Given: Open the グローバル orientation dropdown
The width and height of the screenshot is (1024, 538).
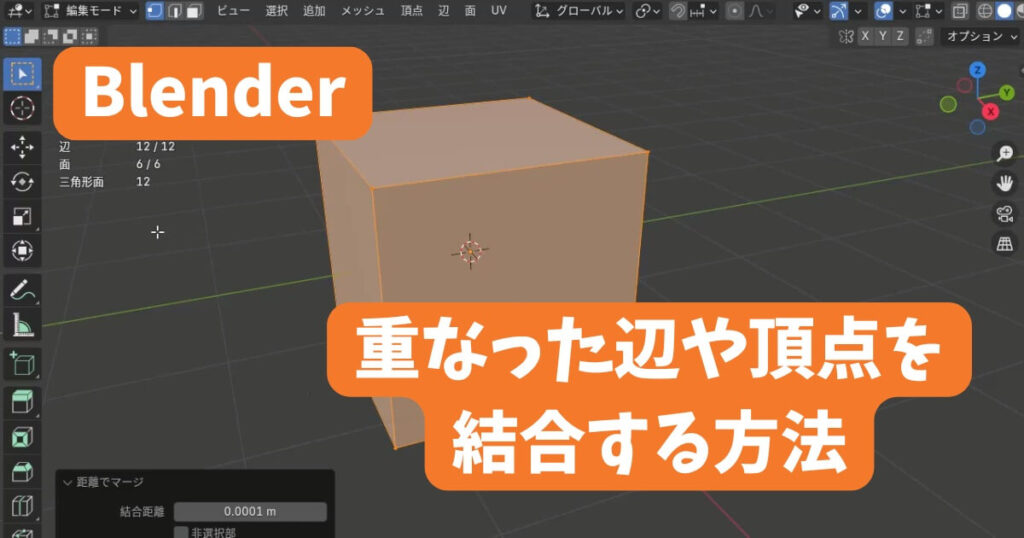Looking at the screenshot, I should 579,10.
